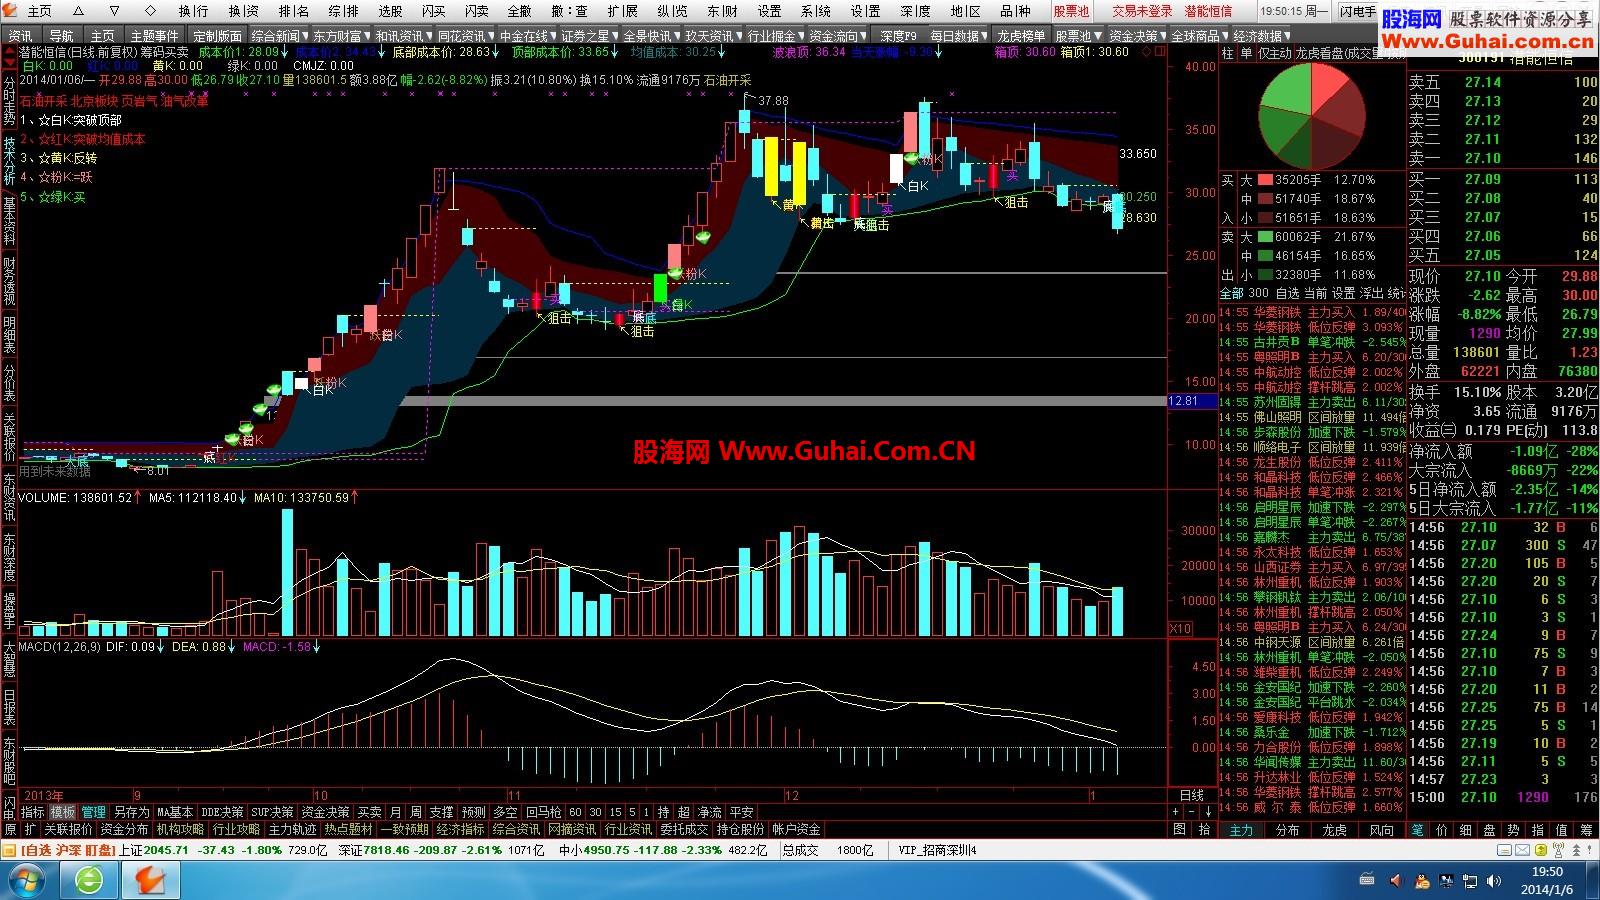Open the 中金在线 dropdown
This screenshot has height=900, width=1600.
[x=527, y=36]
